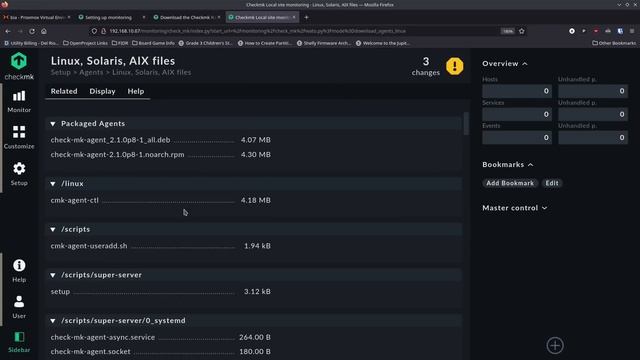Open the 3 changes counter
This screenshot has width=640, height=360.
[426, 66]
